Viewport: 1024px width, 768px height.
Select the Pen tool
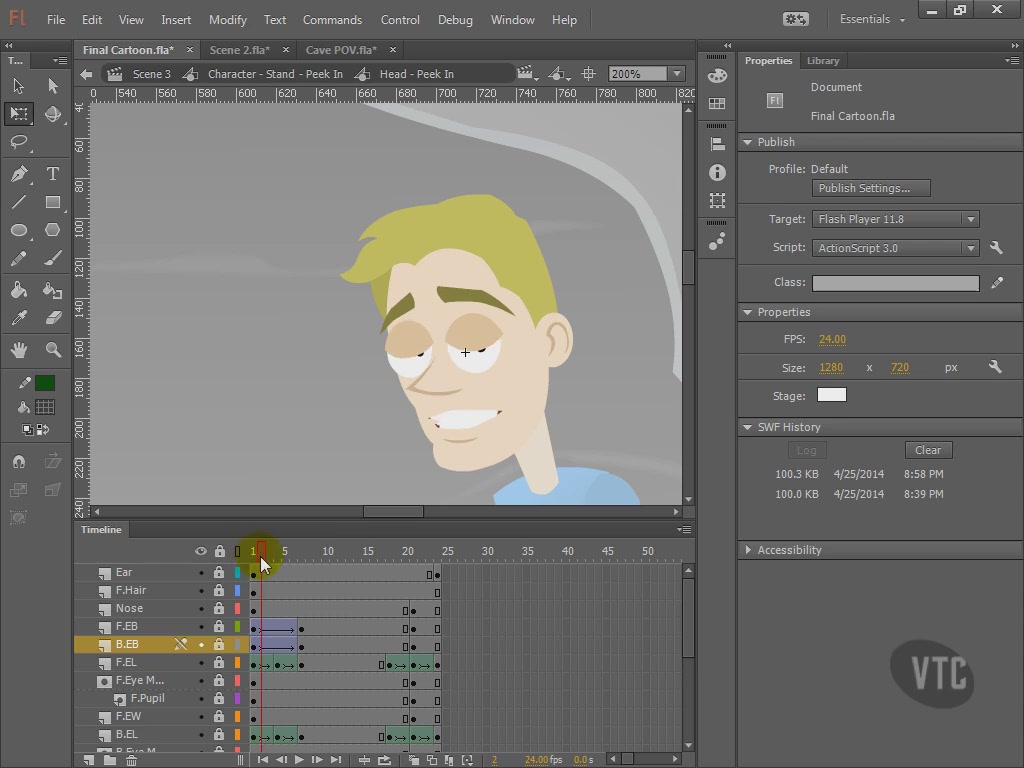click(18, 174)
